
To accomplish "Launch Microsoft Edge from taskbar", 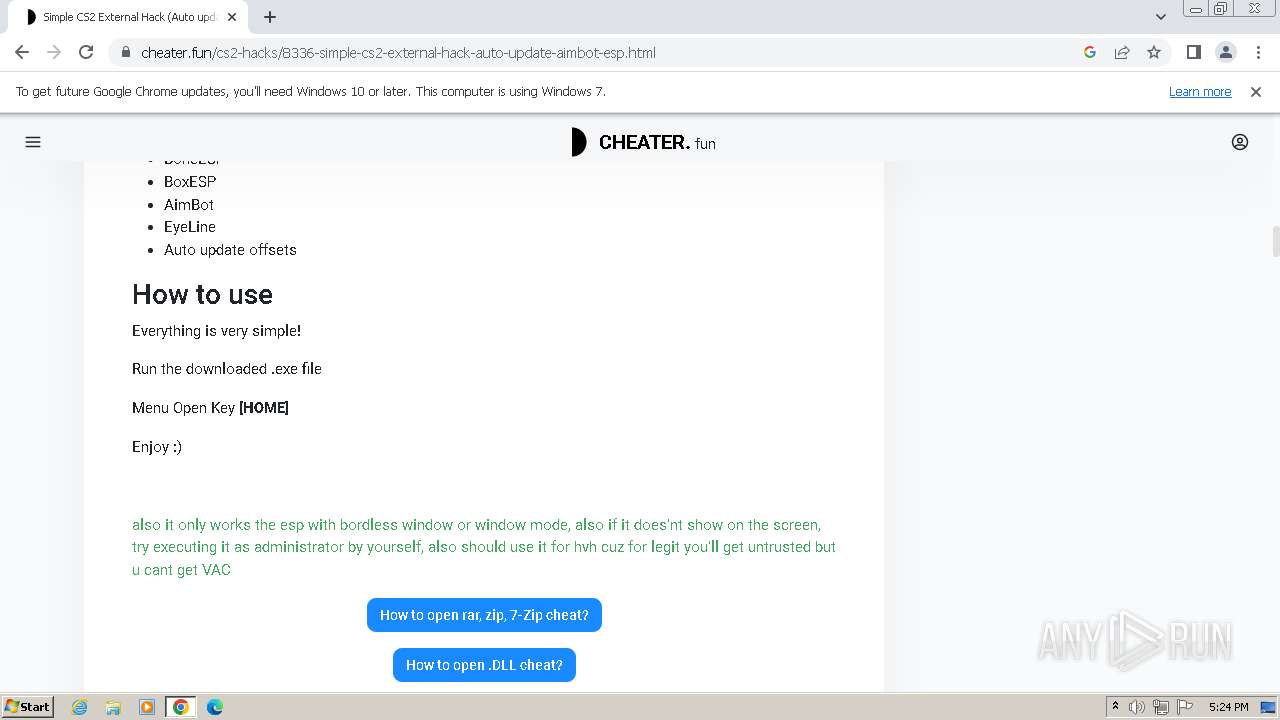I will 215,707.
